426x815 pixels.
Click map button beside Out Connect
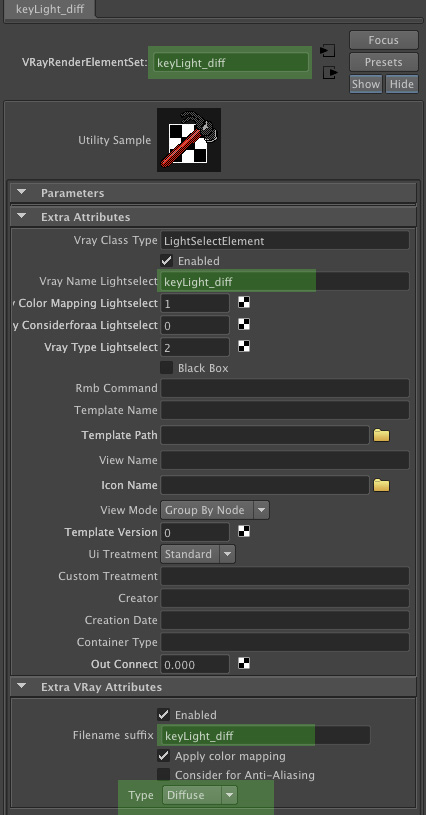tap(244, 663)
